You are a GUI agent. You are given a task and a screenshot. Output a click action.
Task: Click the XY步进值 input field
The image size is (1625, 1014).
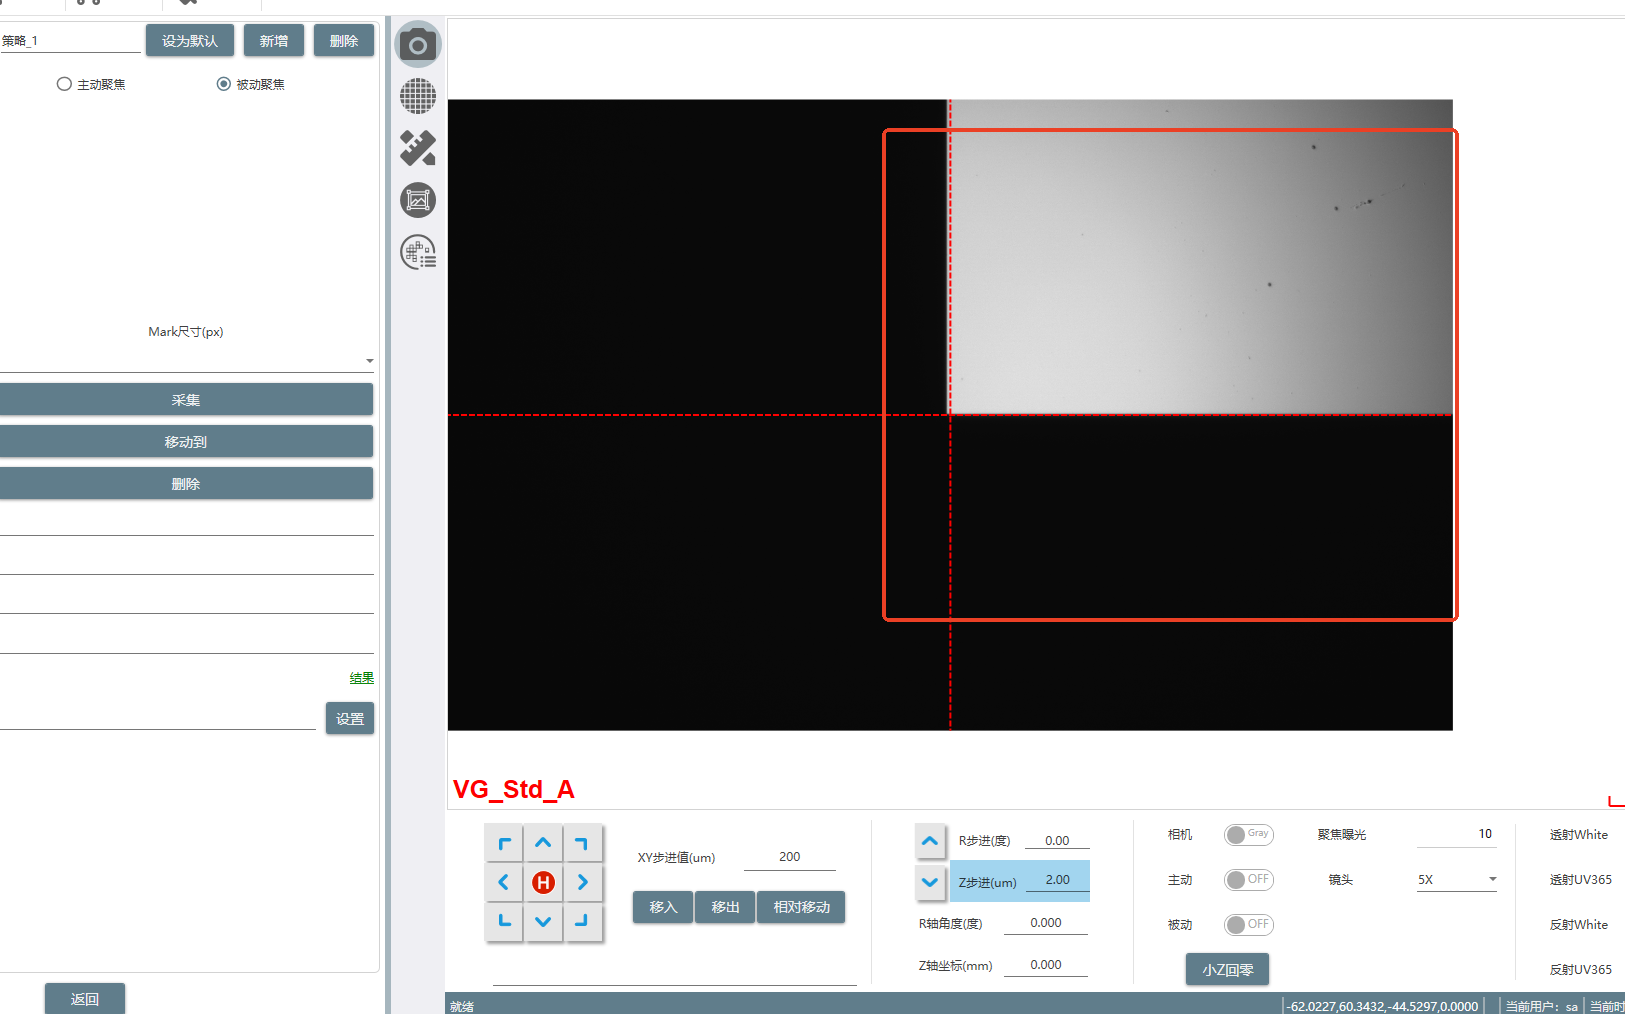tap(790, 857)
